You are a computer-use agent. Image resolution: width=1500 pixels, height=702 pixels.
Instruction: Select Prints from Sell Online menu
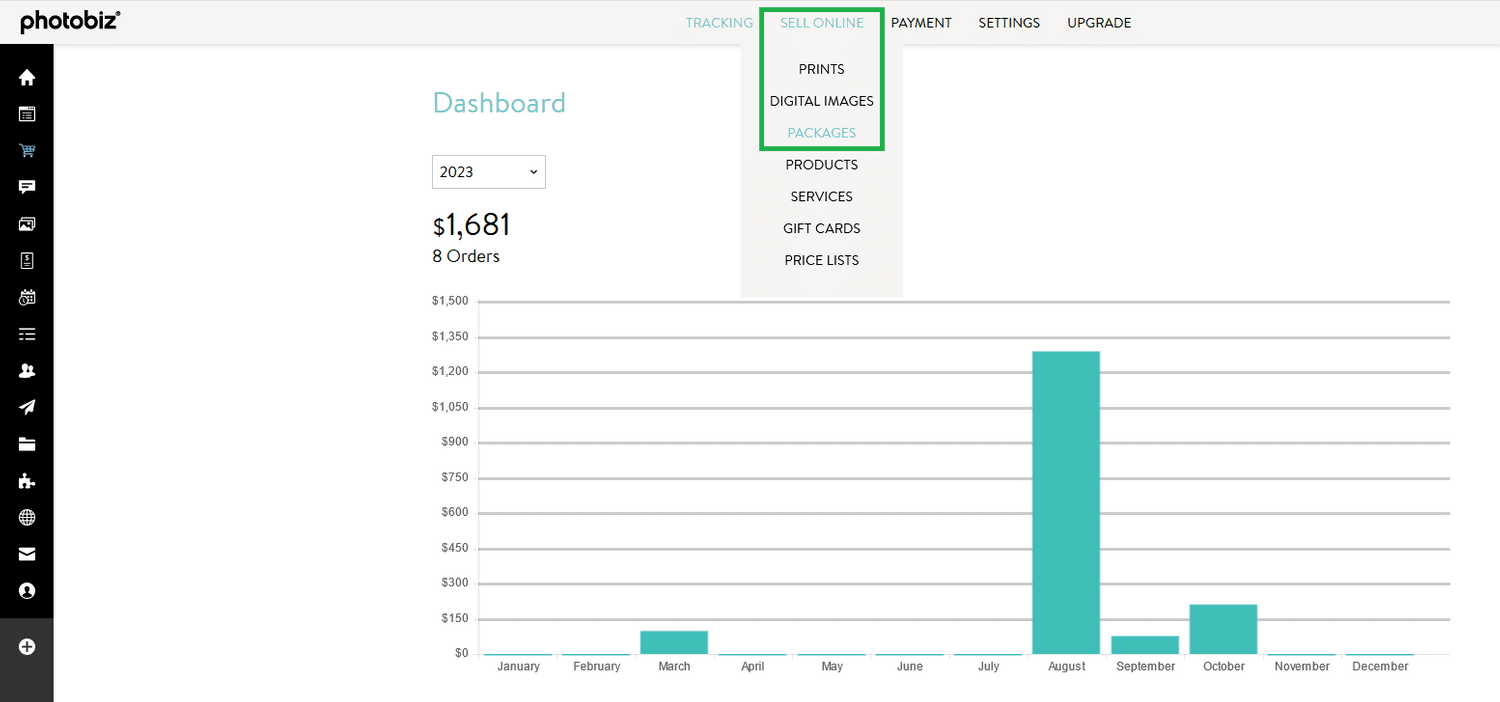click(821, 69)
